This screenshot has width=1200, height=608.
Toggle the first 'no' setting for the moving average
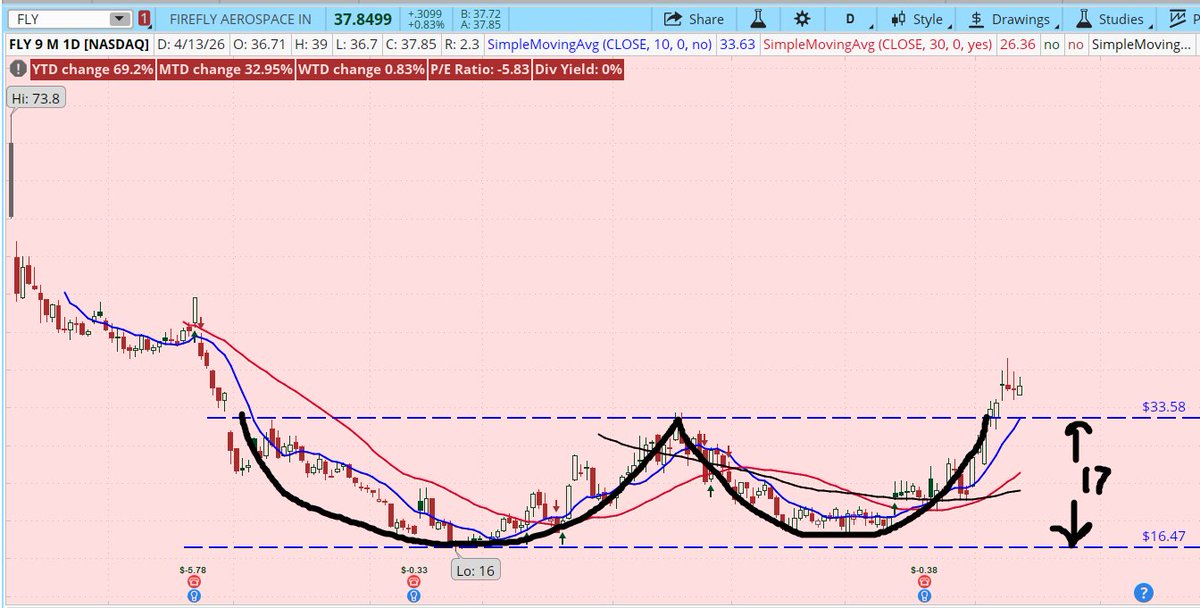click(1051, 44)
